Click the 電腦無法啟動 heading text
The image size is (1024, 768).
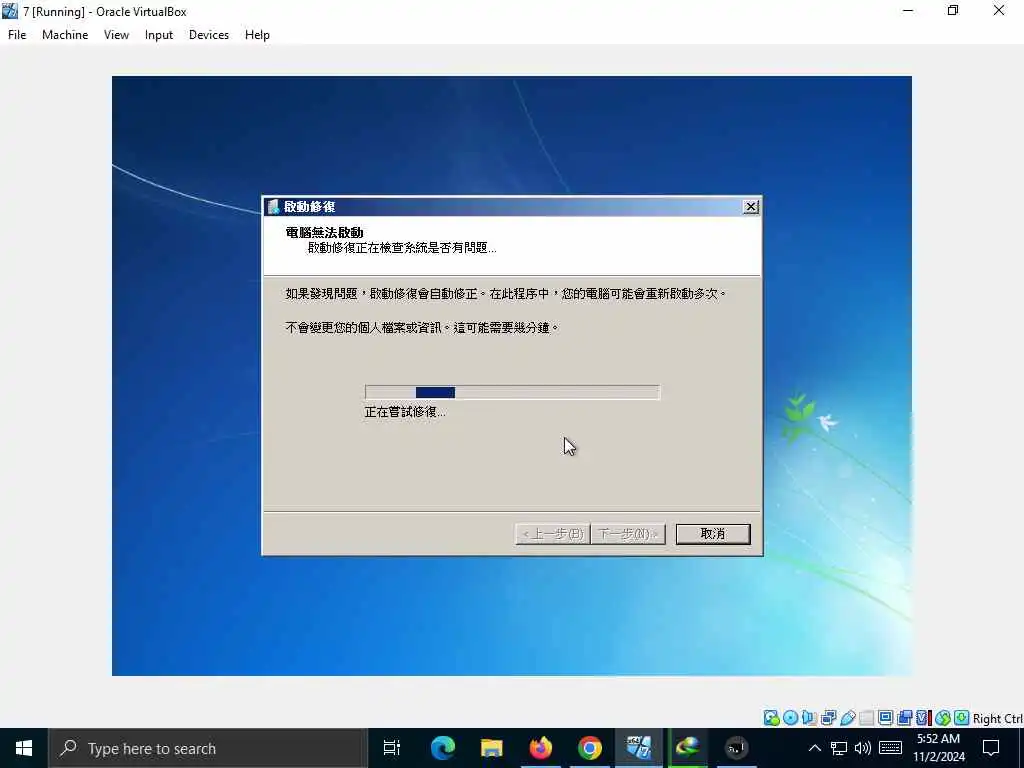pos(325,232)
